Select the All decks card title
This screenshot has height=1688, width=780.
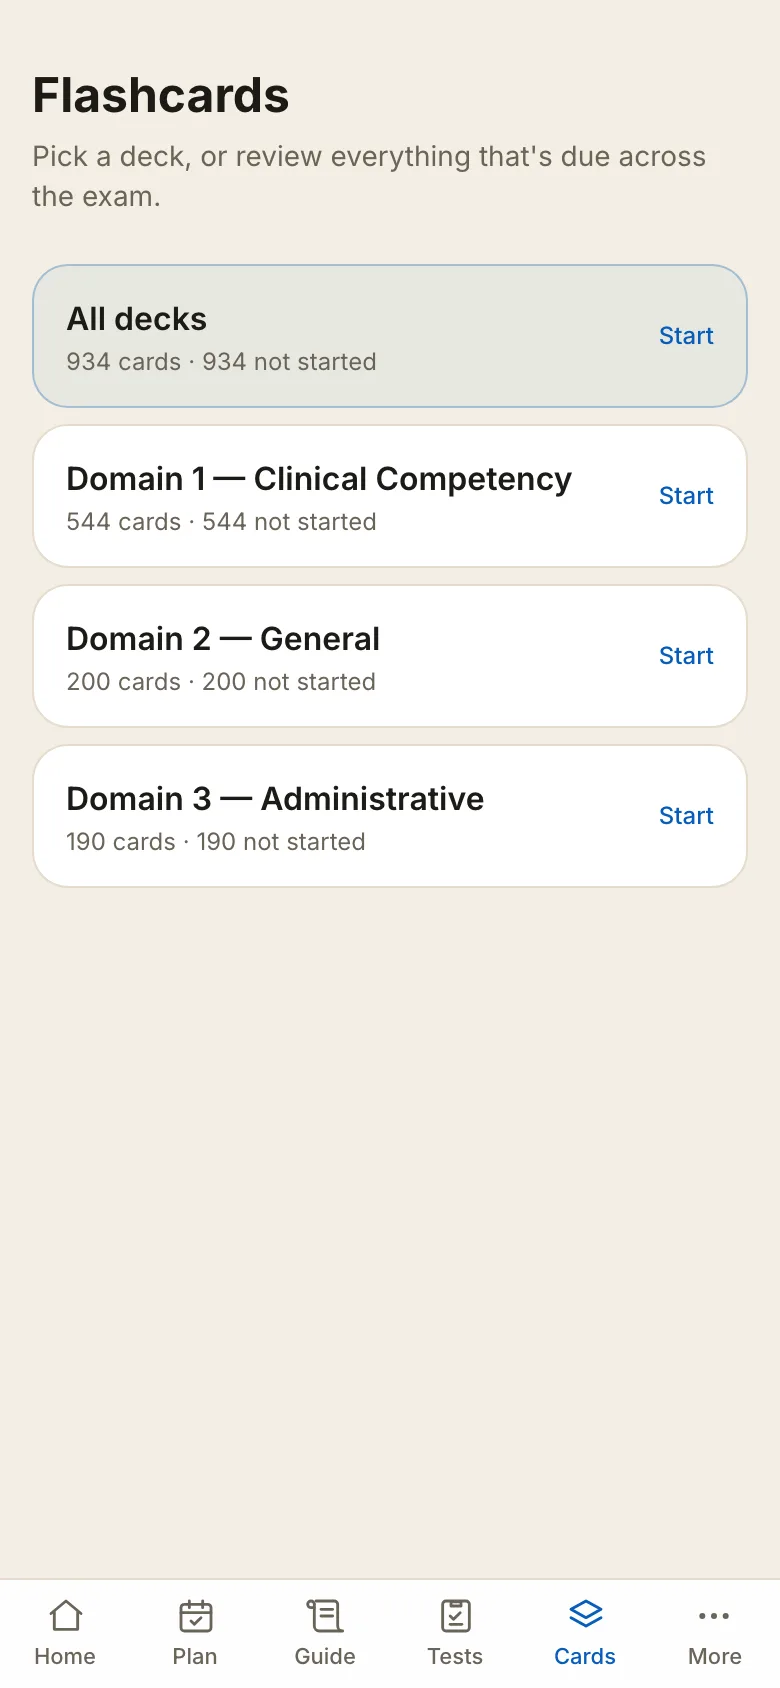coord(137,319)
